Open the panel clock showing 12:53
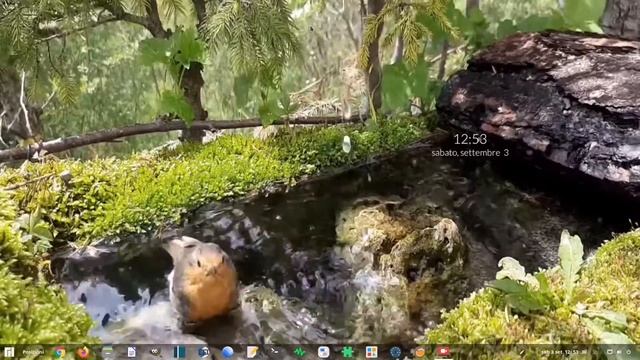 click(x=563, y=352)
